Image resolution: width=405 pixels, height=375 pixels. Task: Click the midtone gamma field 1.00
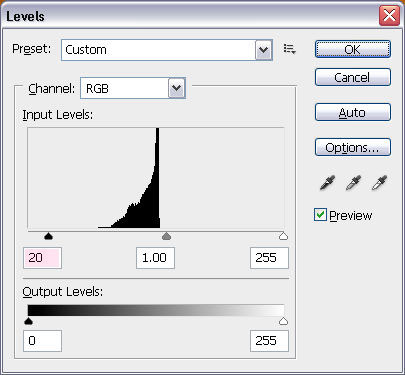coord(155,258)
